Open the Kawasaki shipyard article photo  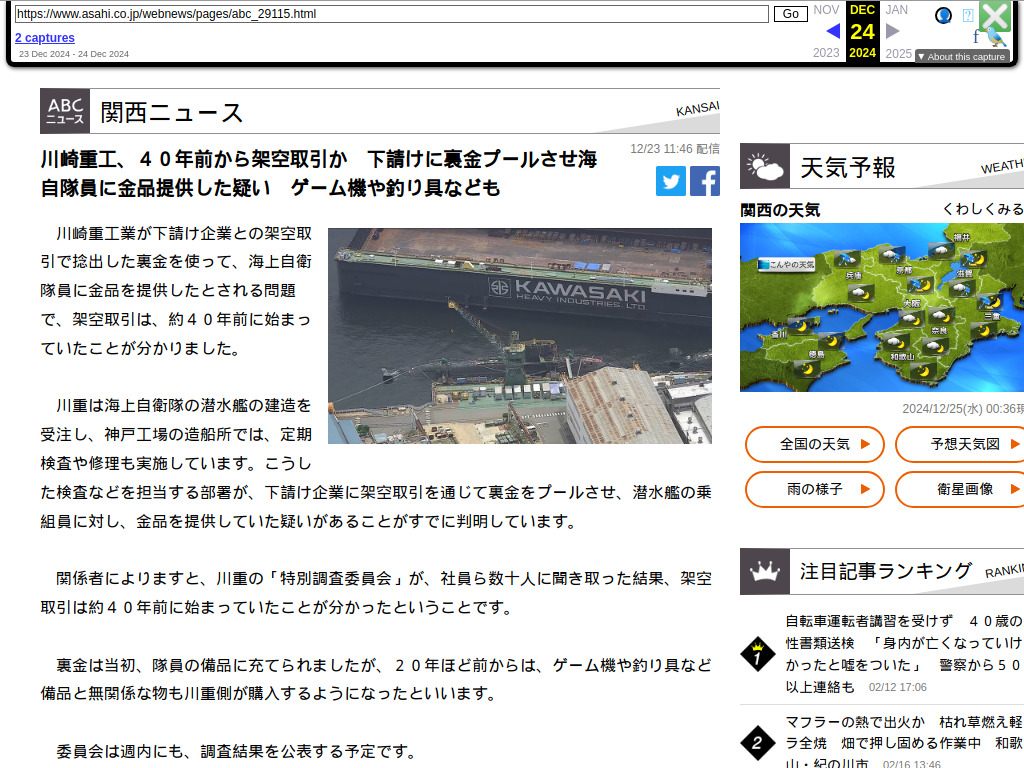click(520, 335)
